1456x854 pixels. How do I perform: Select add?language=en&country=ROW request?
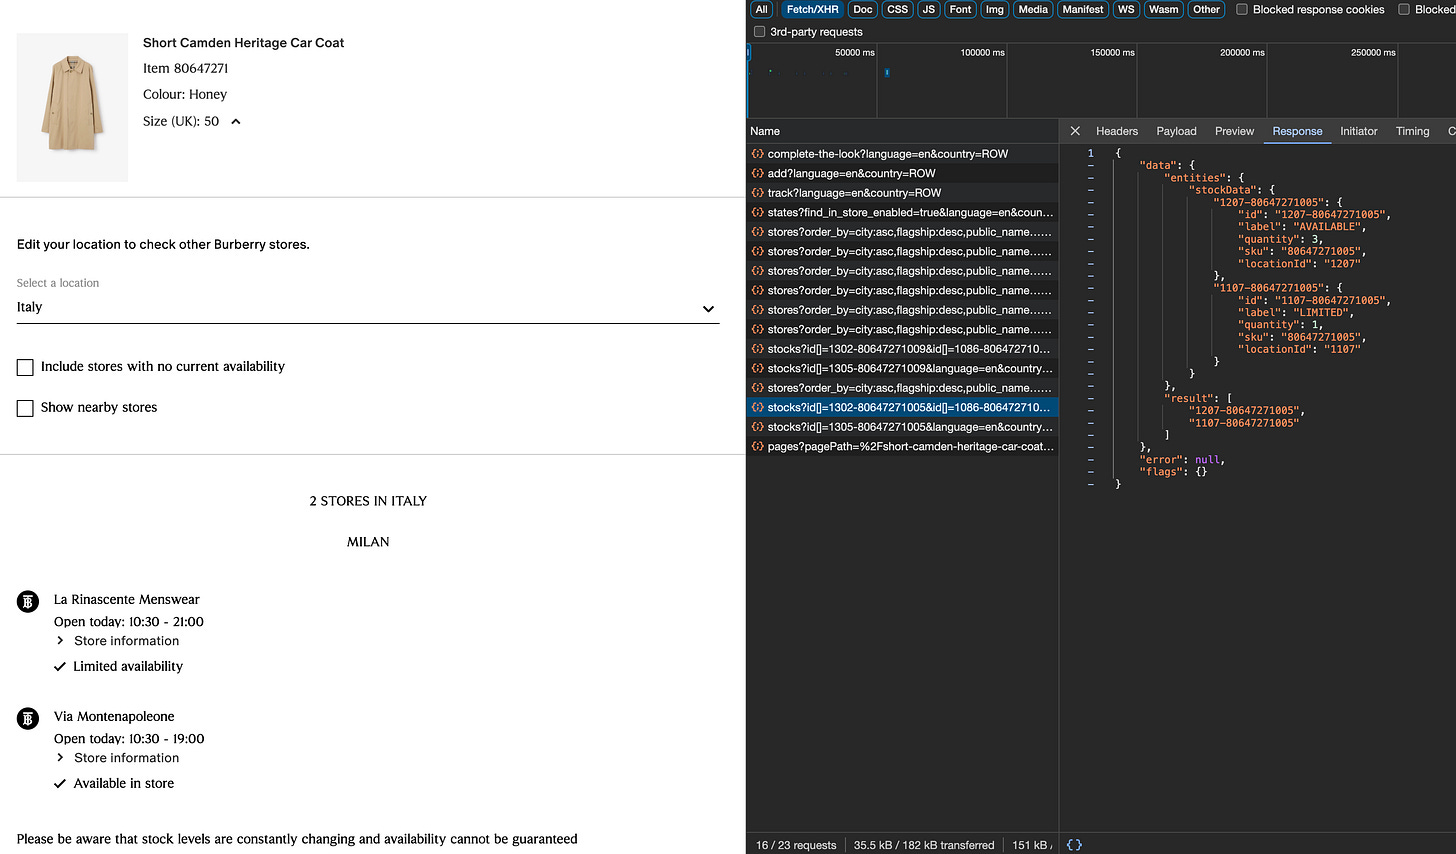(902, 173)
